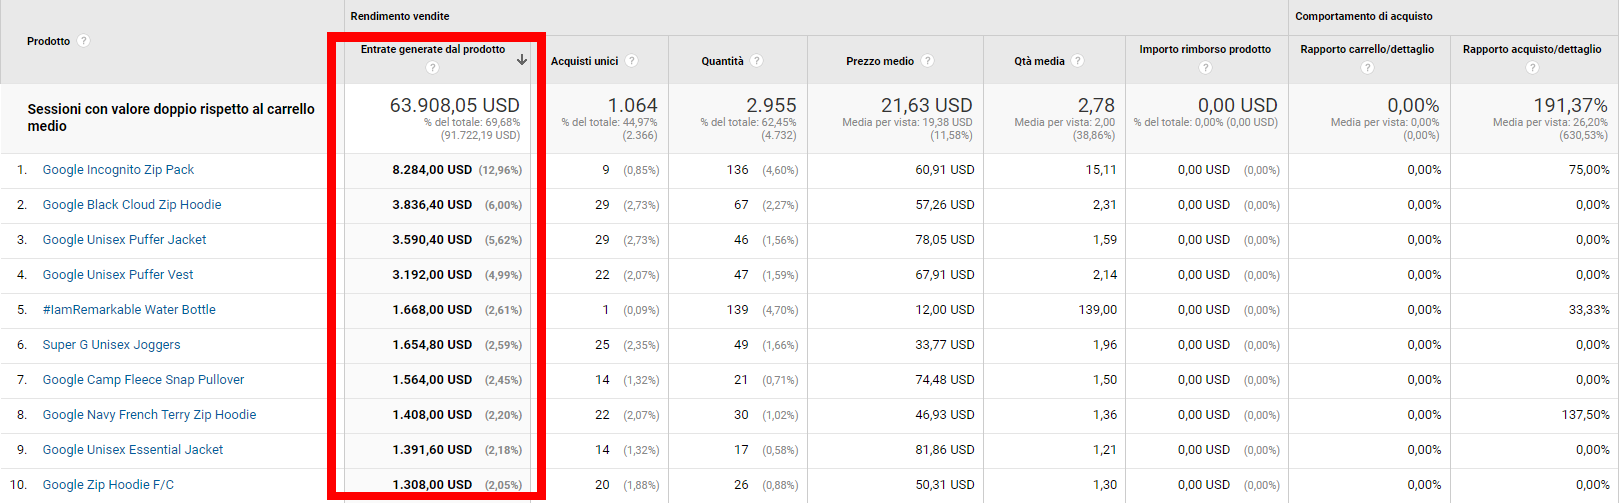This screenshot has height=503, width=1619.
Task: Select purchase ratio value 33,33%
Action: (1589, 310)
